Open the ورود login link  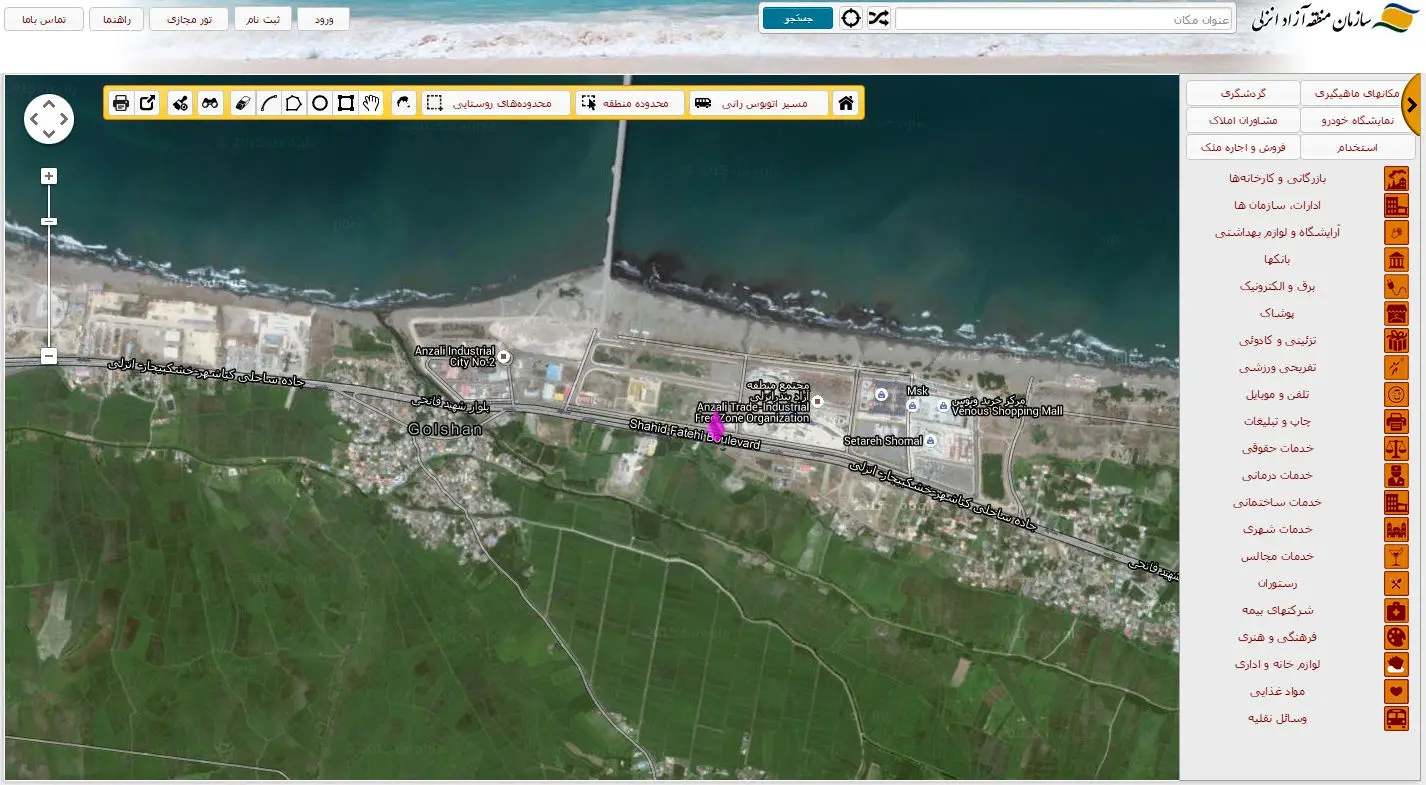point(323,19)
